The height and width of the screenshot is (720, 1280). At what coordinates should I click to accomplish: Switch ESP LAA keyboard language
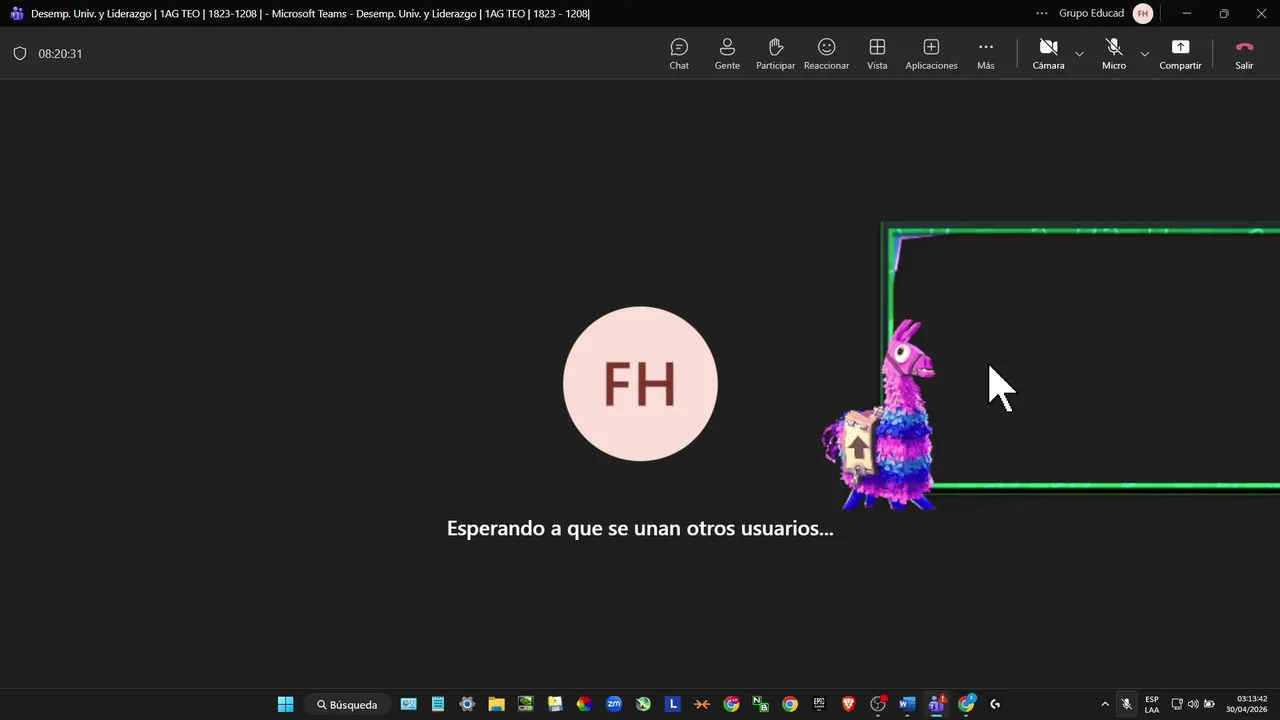click(1152, 704)
